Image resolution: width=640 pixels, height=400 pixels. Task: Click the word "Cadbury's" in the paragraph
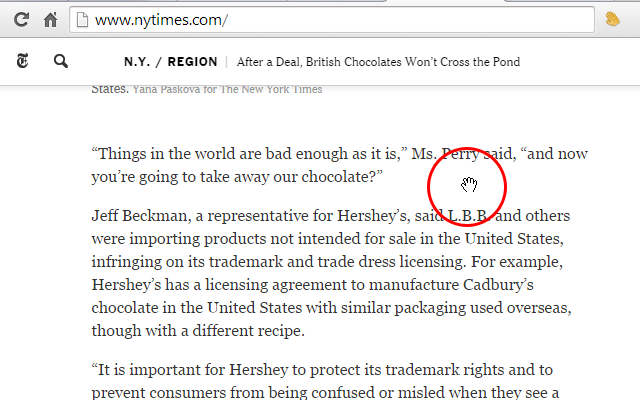point(498,284)
